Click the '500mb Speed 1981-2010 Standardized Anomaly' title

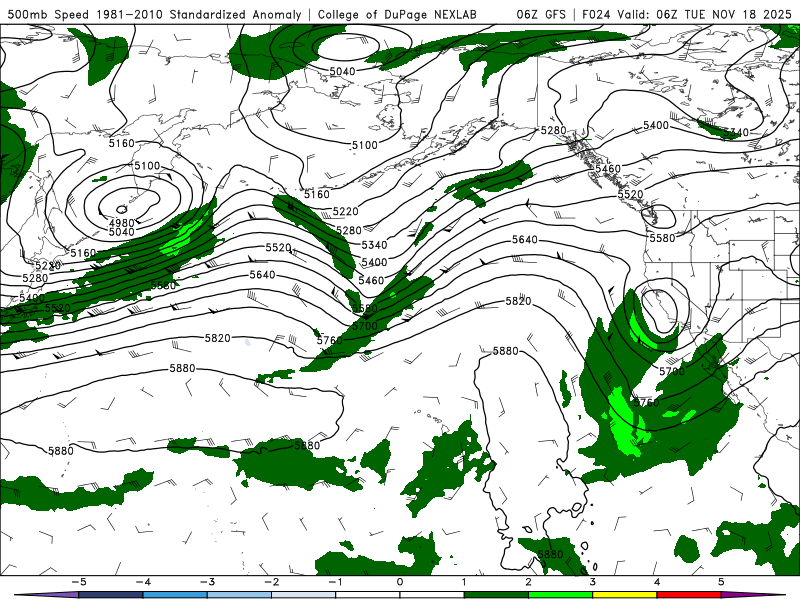point(154,14)
